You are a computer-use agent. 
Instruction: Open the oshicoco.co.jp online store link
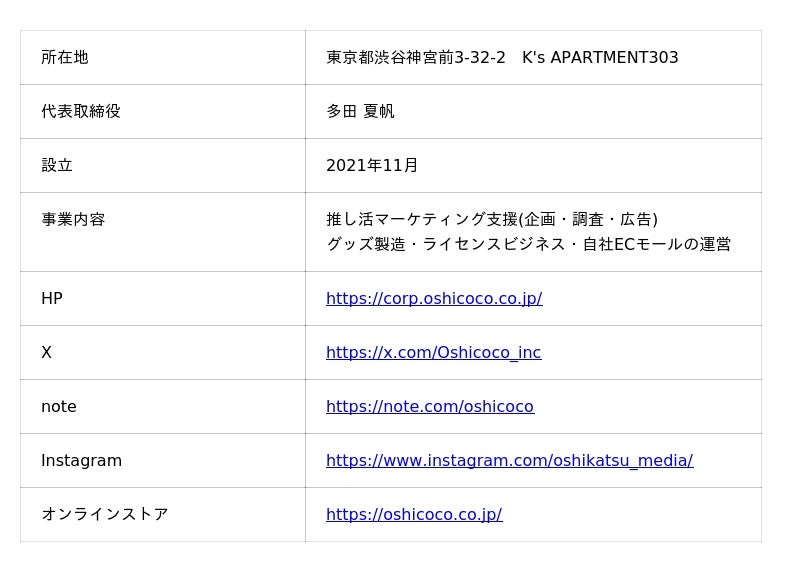point(414,514)
